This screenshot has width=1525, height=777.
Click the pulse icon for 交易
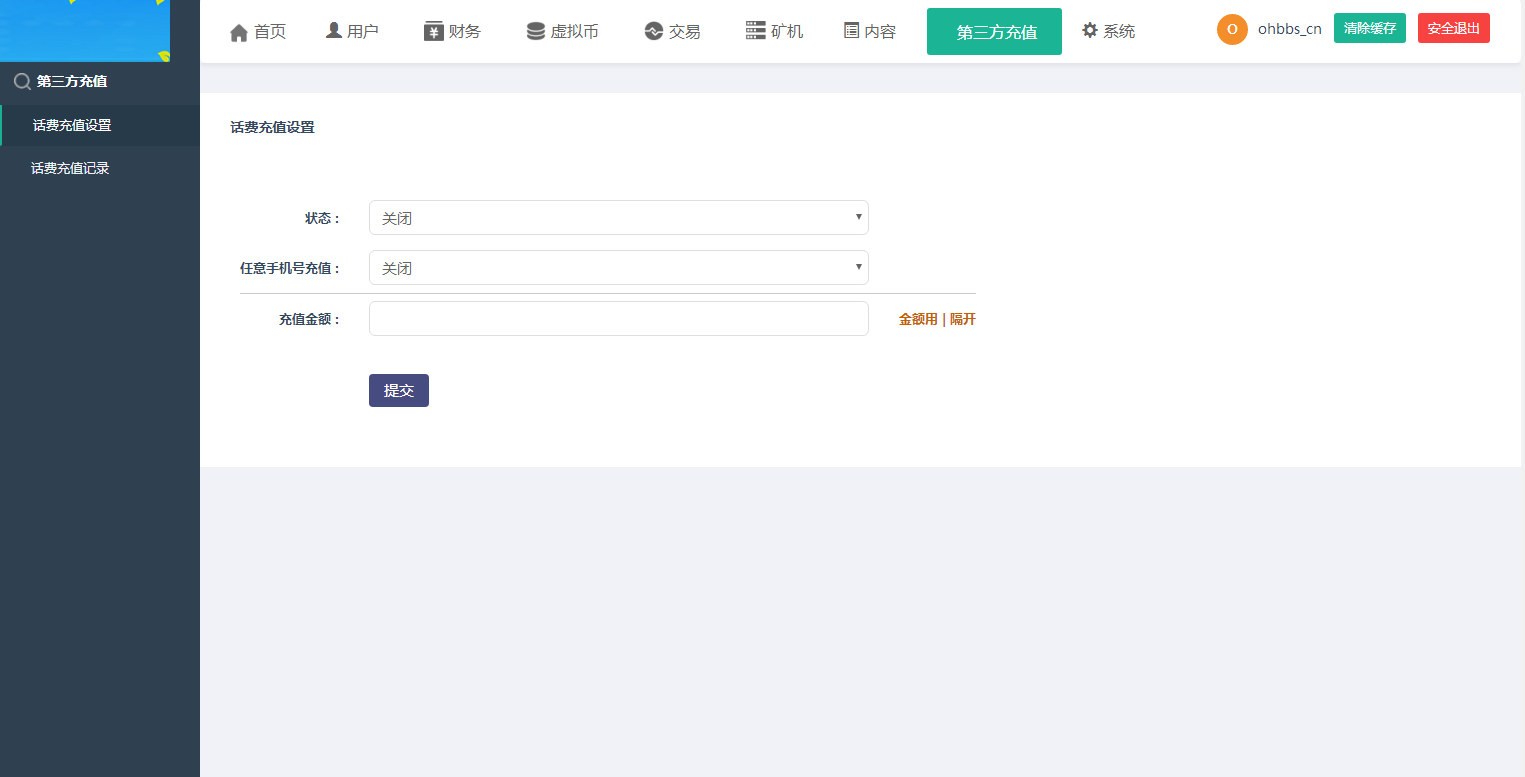(x=654, y=31)
